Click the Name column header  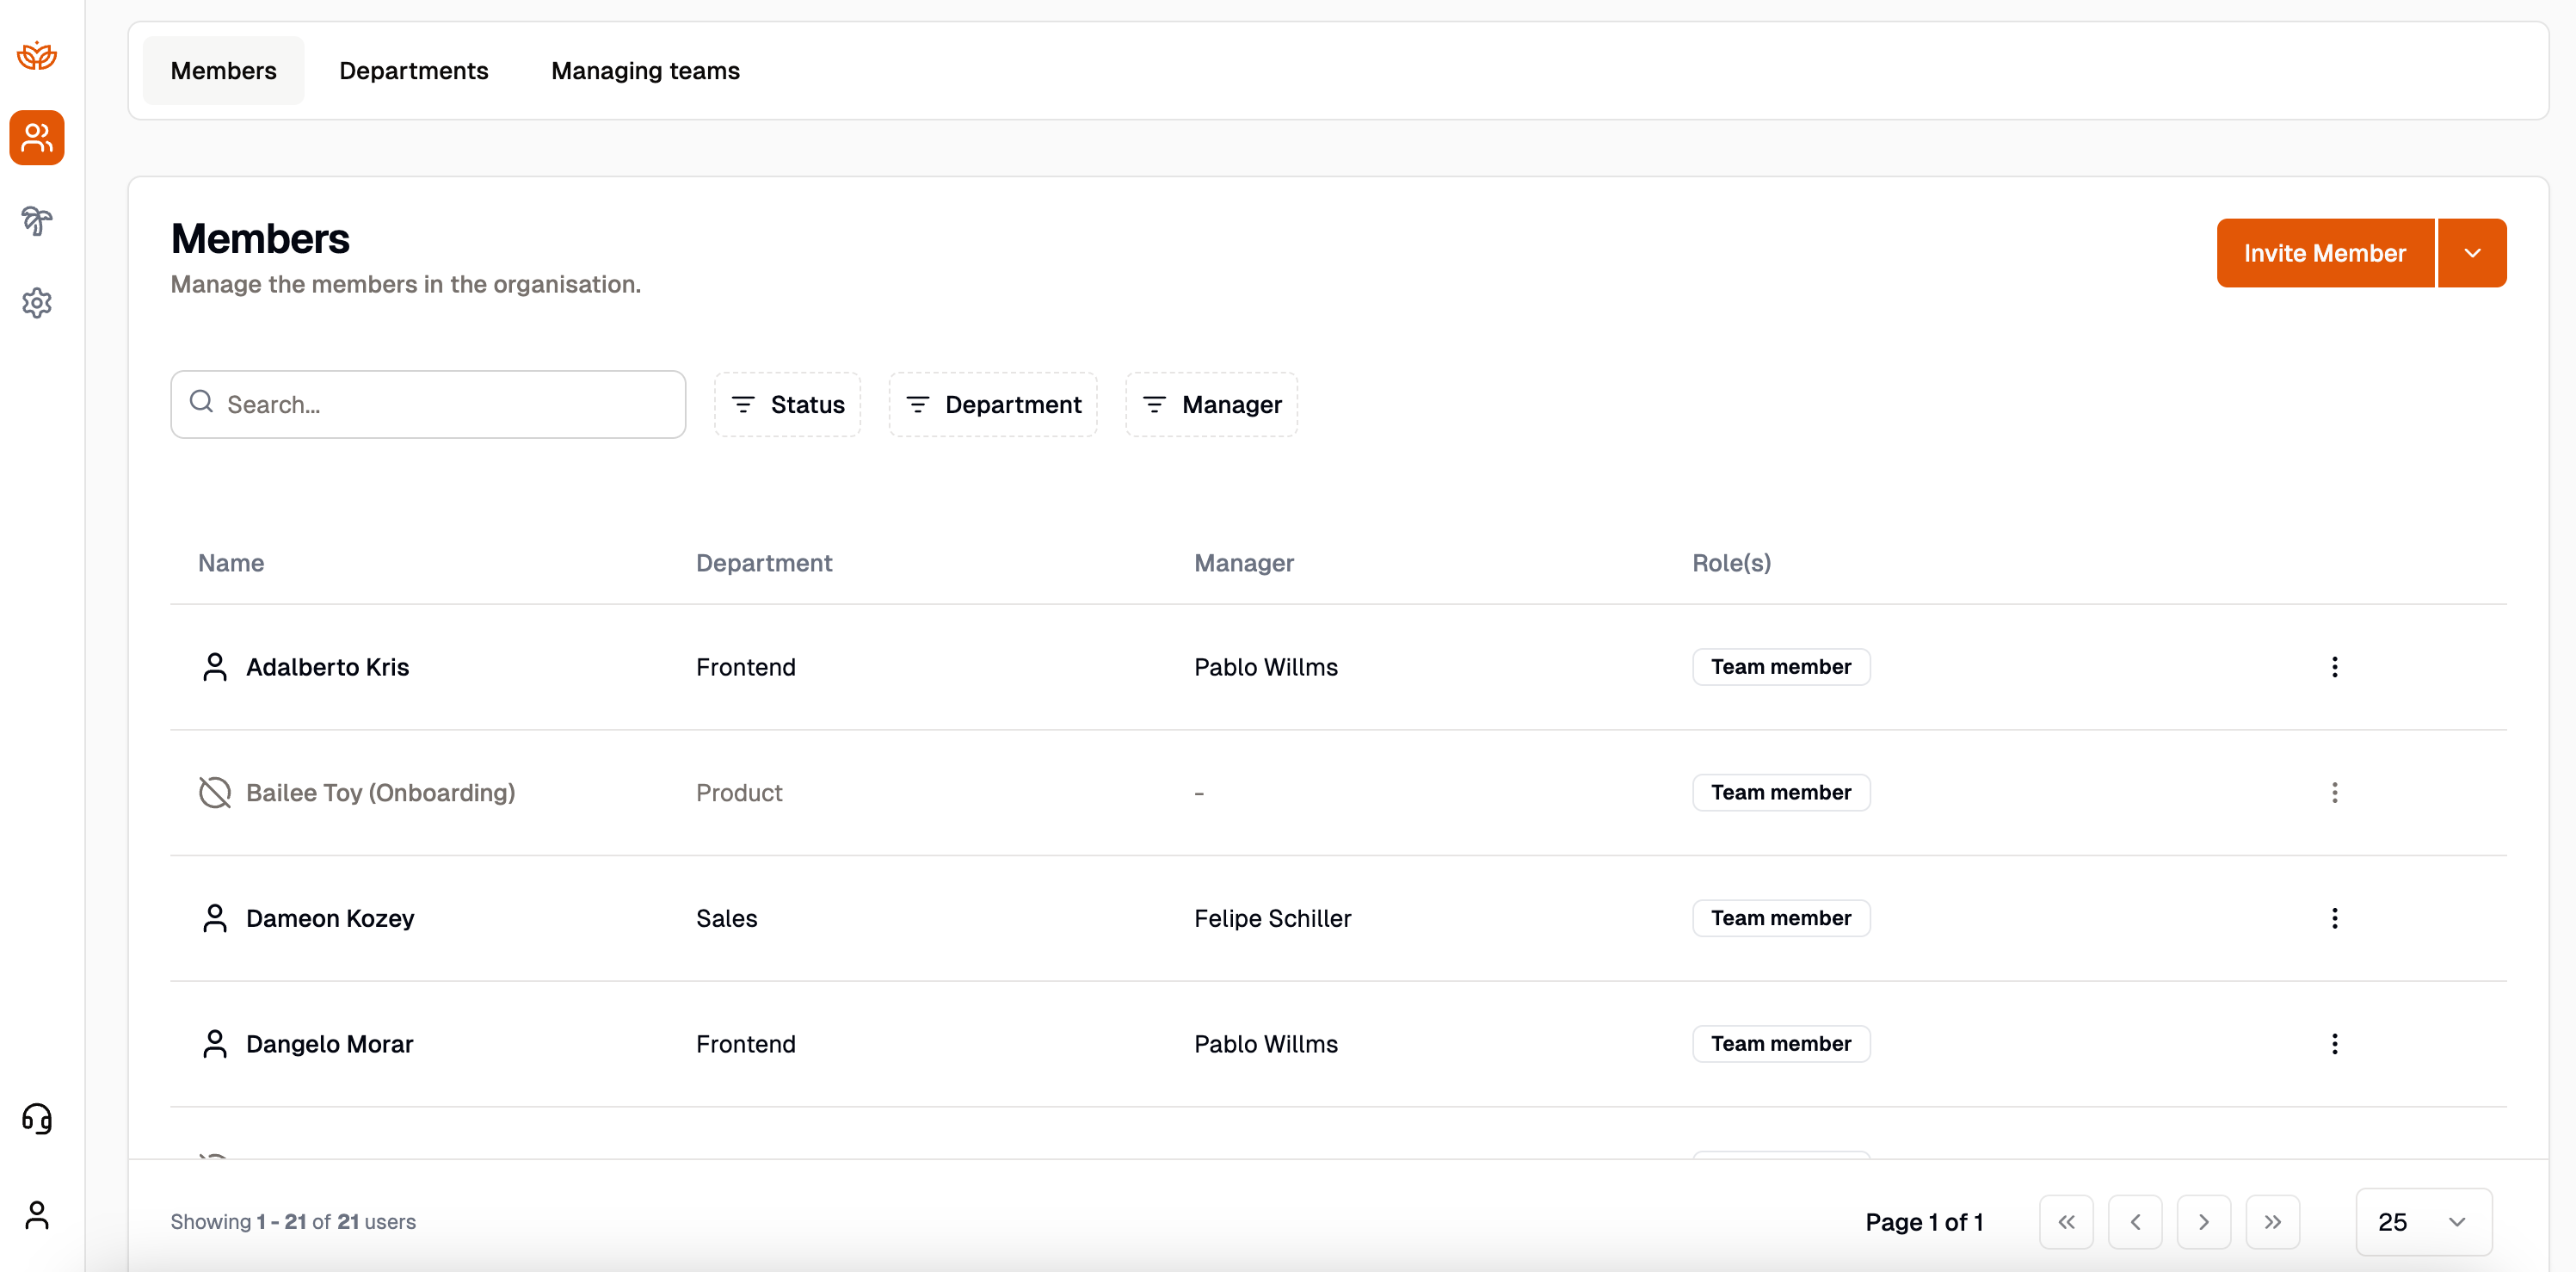(x=231, y=563)
